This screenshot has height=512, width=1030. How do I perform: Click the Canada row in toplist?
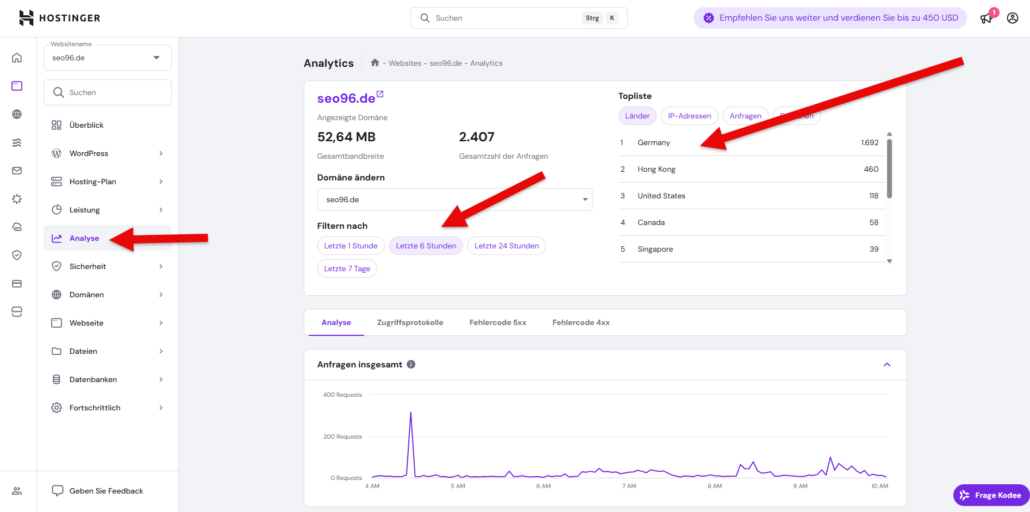[750, 223]
